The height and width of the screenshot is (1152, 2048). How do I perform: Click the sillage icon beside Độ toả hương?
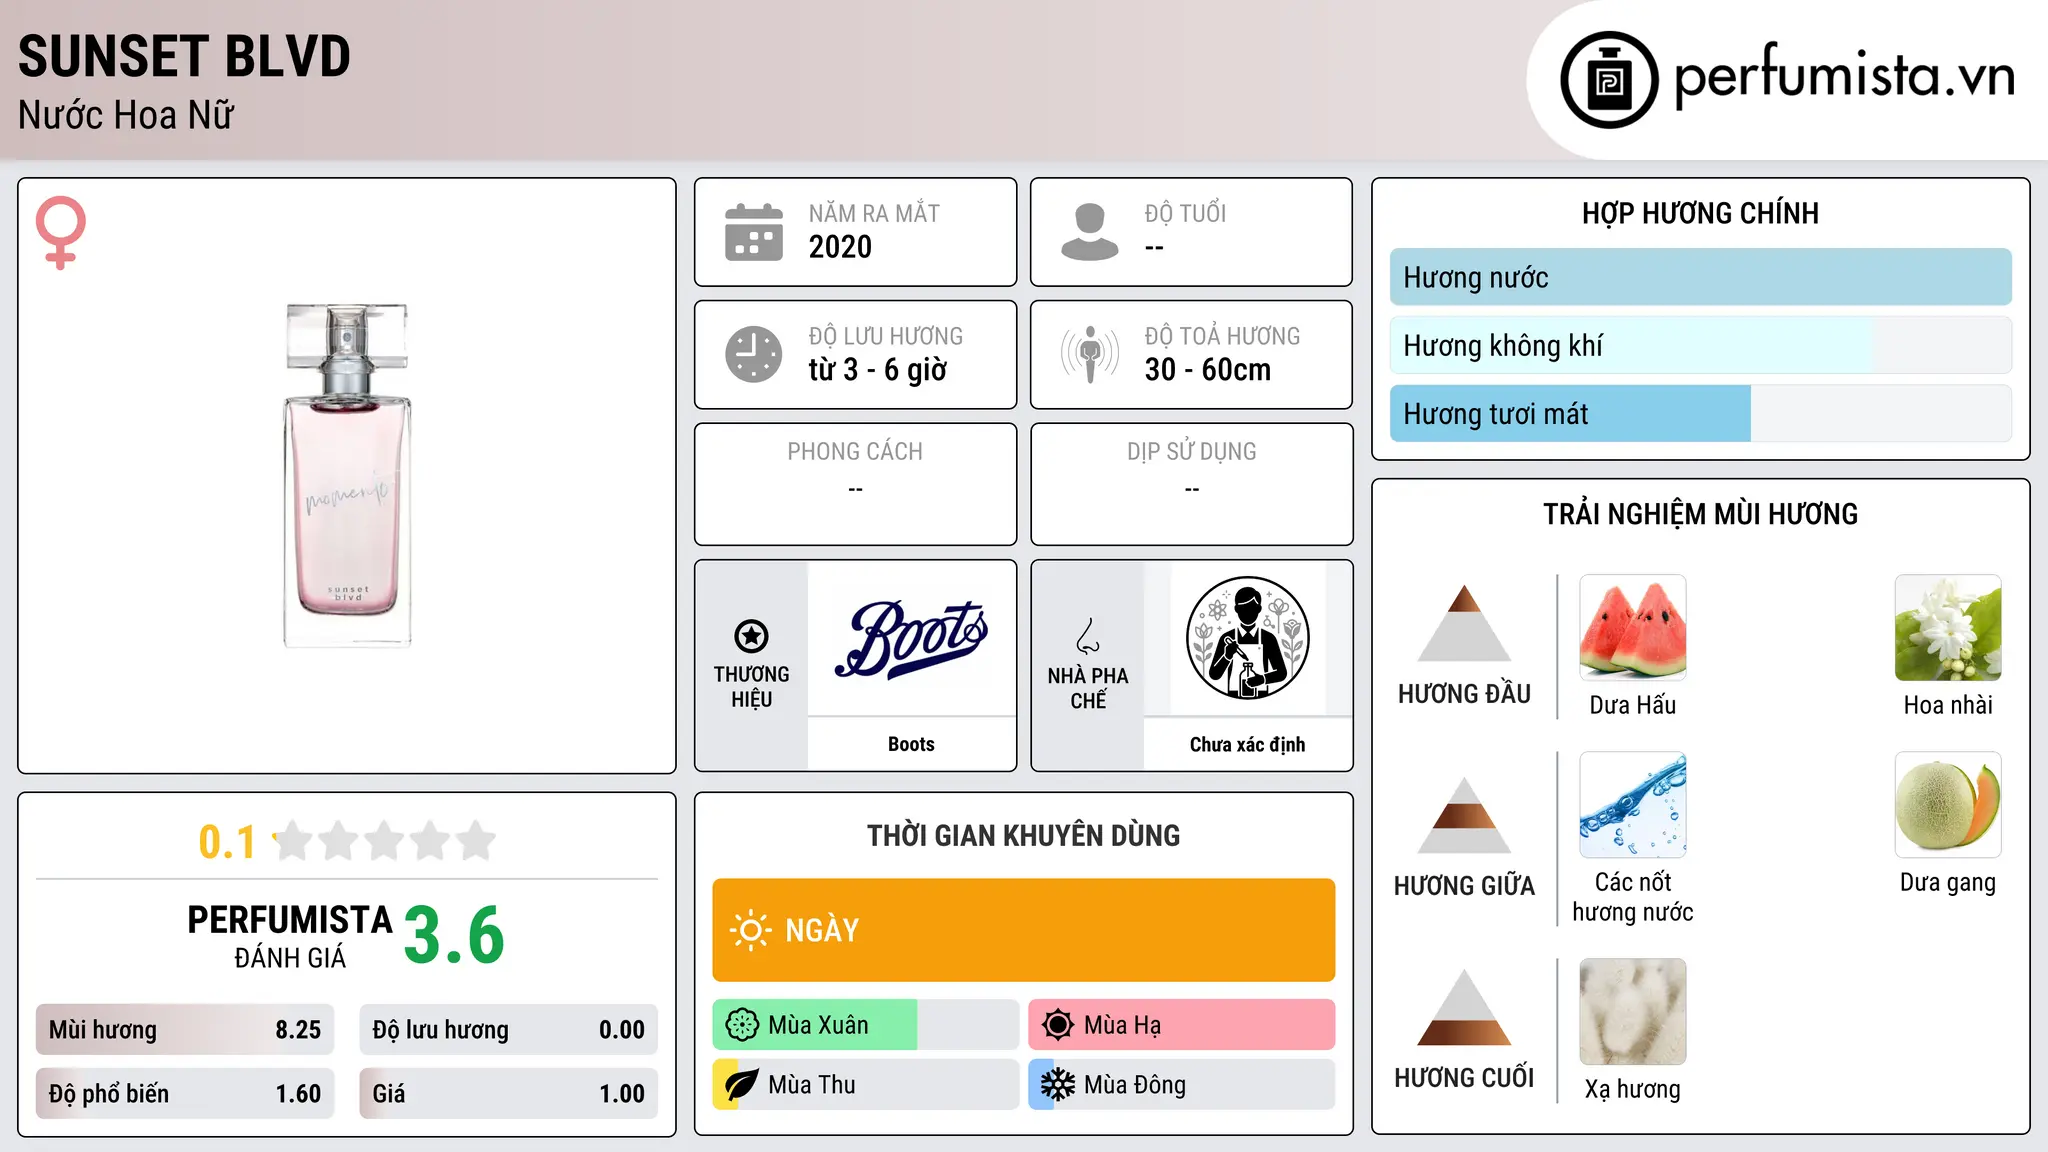click(x=1090, y=354)
